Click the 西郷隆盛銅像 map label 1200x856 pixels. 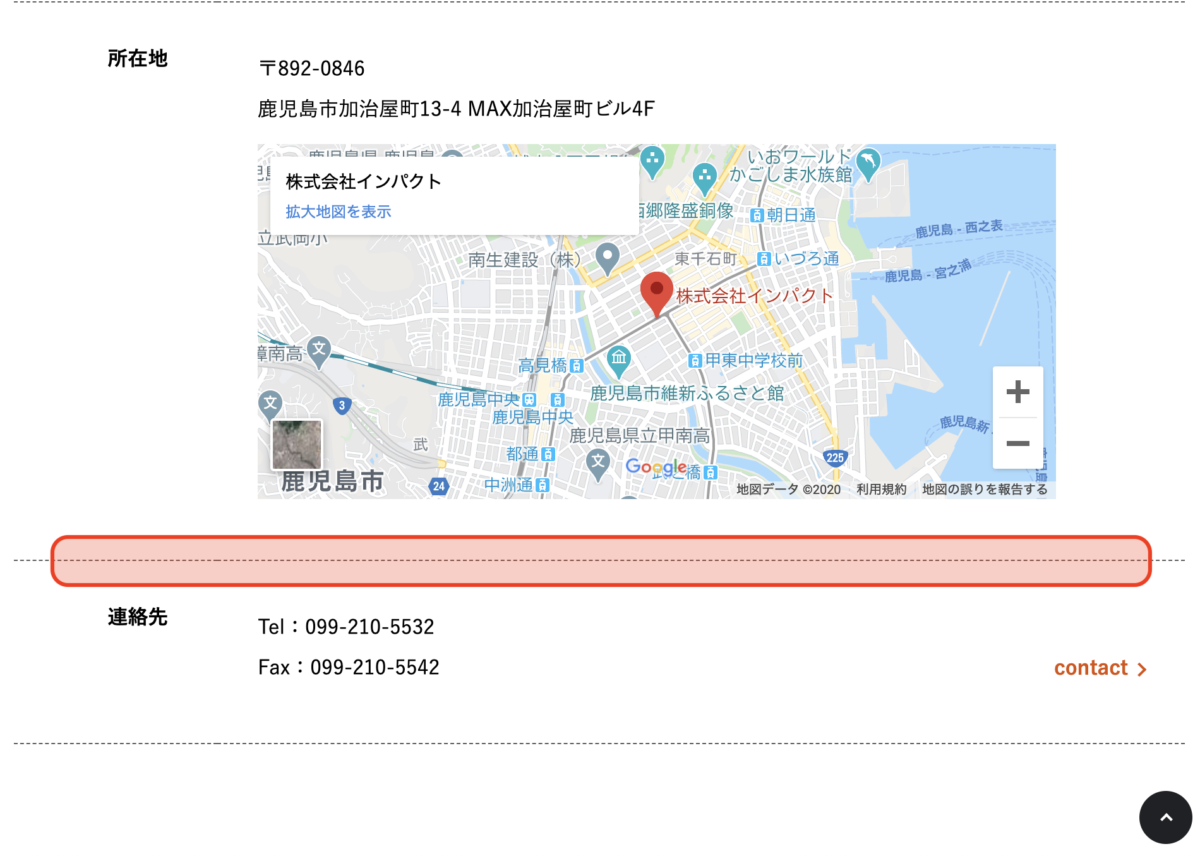[683, 211]
